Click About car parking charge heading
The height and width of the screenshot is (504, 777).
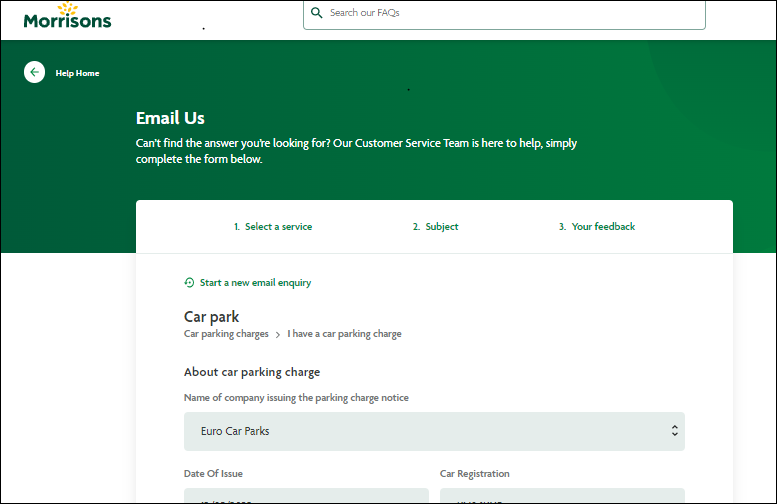pyautogui.click(x=252, y=372)
